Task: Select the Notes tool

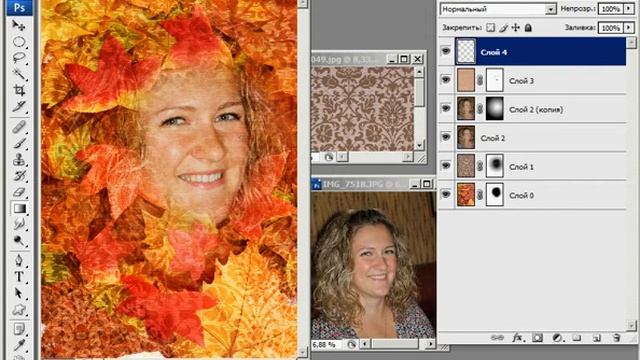Action: click(x=19, y=329)
